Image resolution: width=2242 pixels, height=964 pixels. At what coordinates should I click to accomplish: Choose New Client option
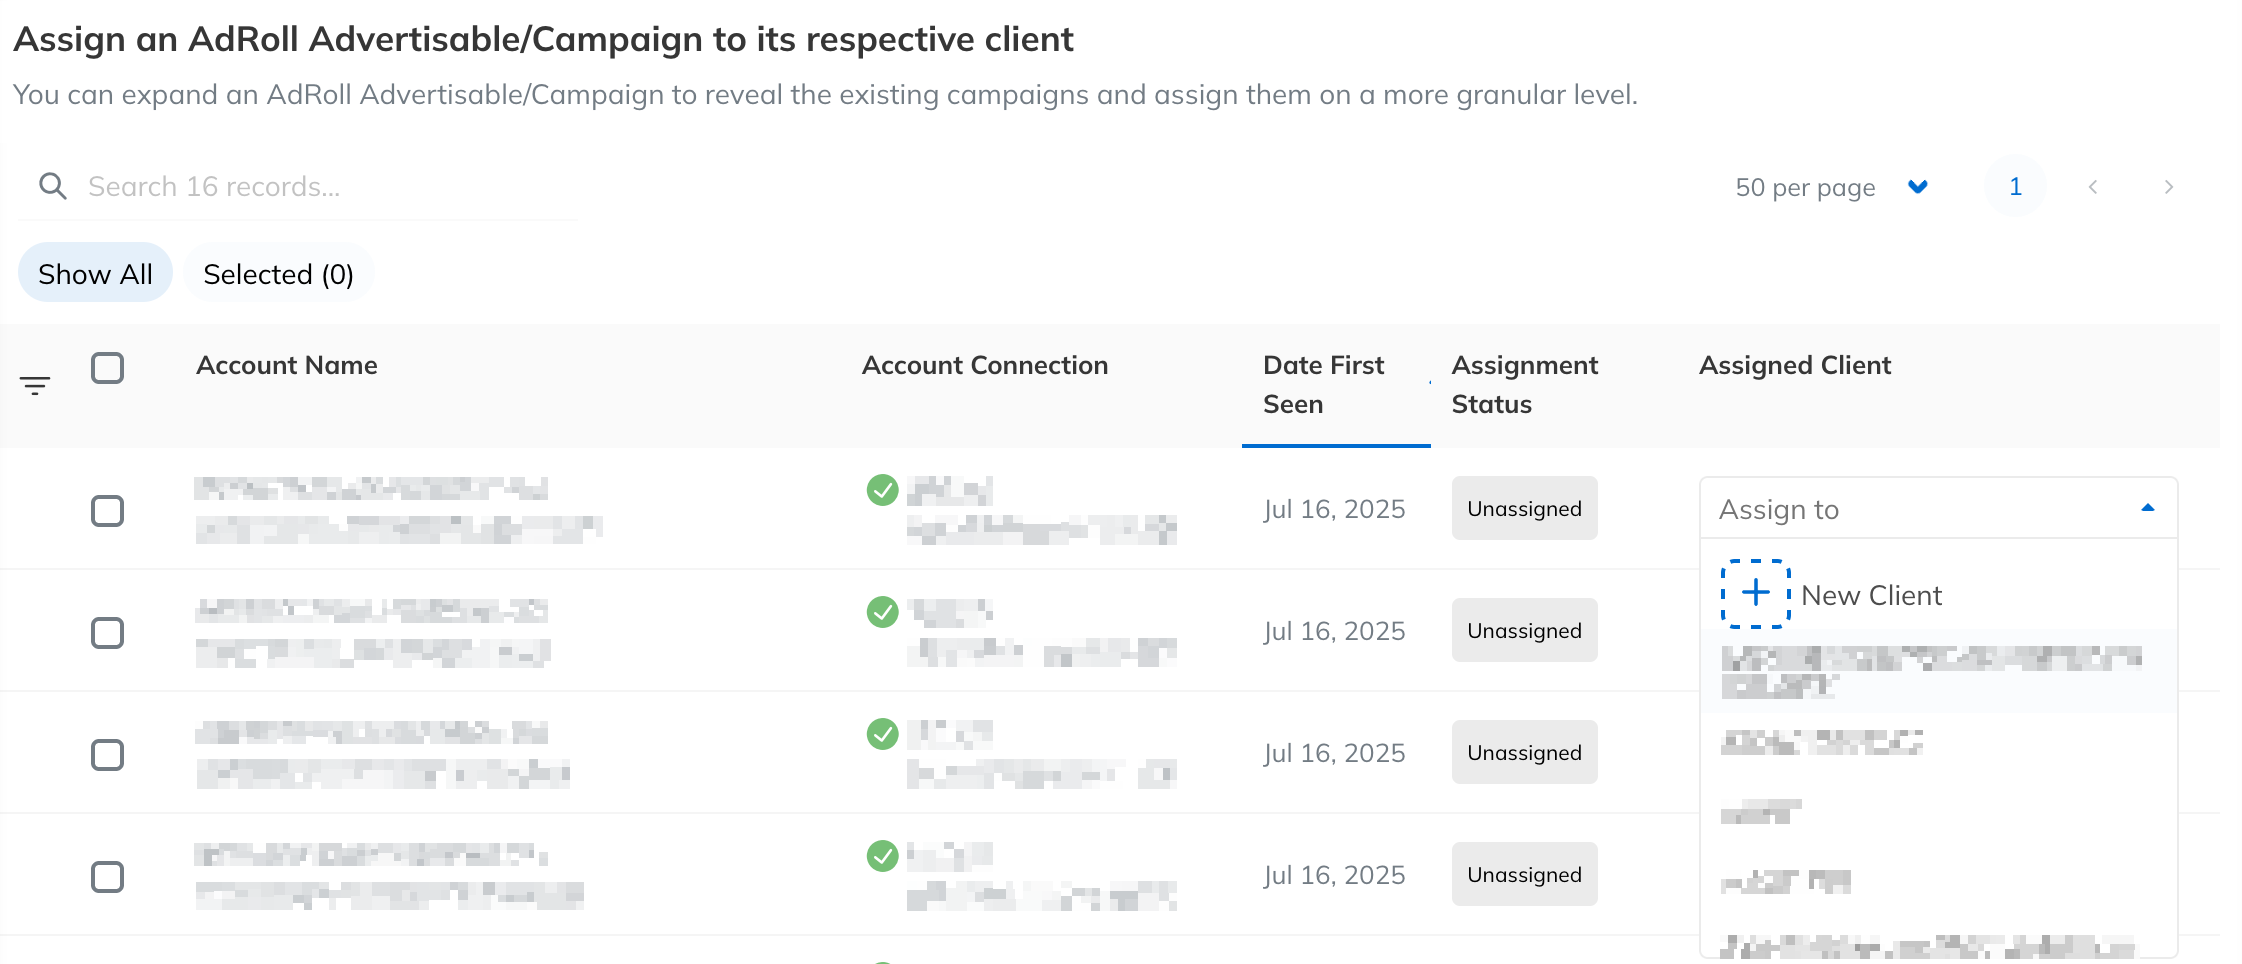click(x=1938, y=594)
